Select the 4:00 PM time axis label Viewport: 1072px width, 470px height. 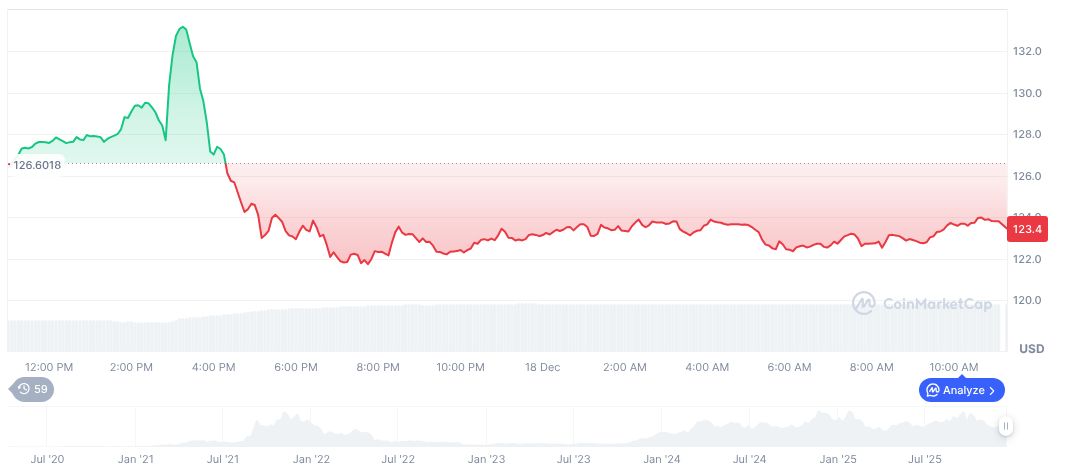(x=213, y=367)
